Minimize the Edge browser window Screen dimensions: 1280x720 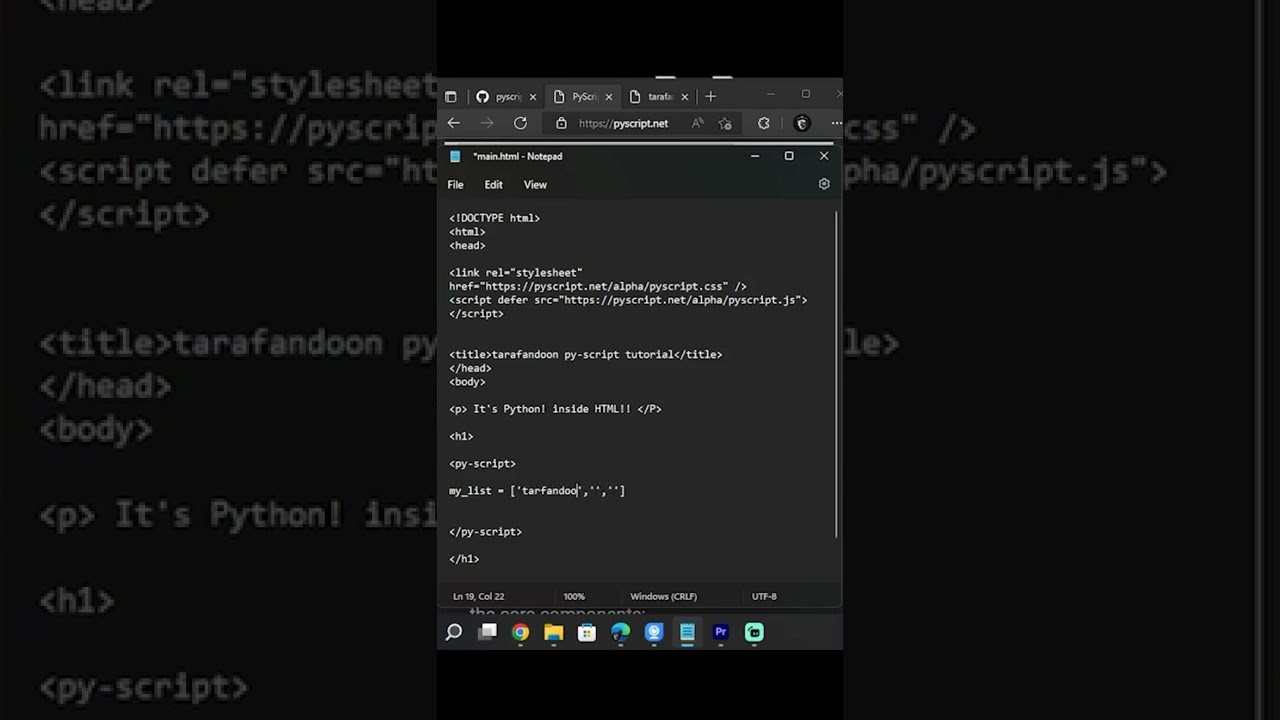point(770,94)
